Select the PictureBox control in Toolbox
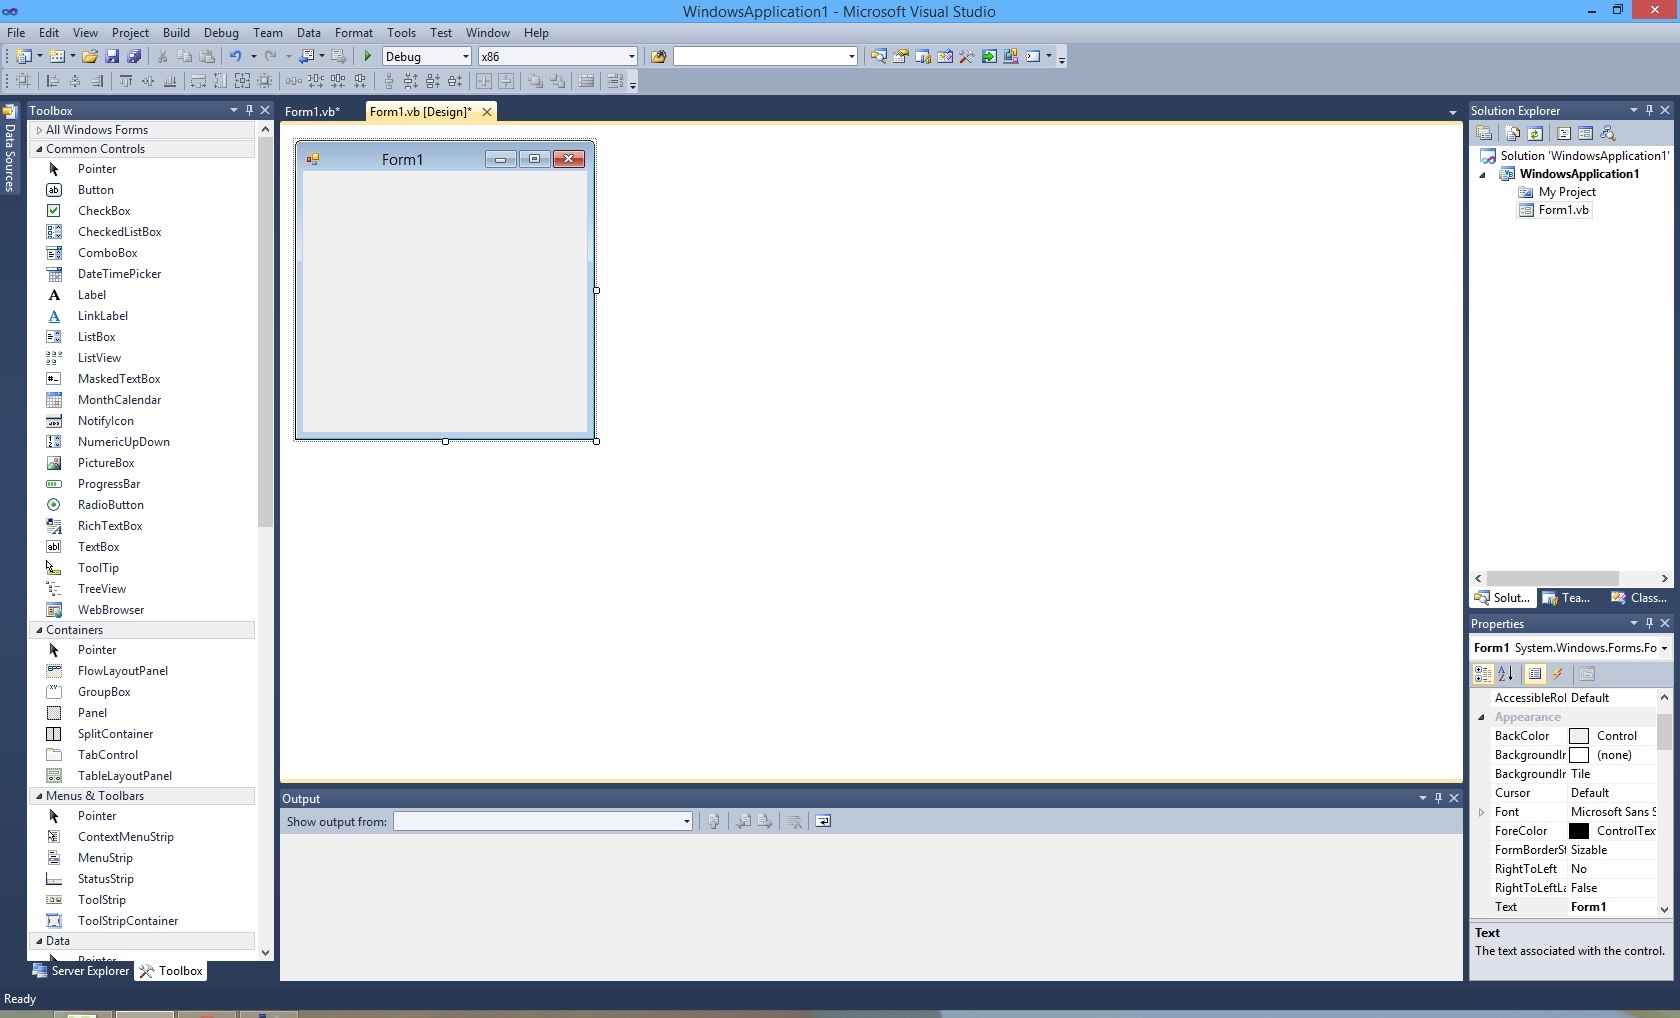 click(106, 463)
